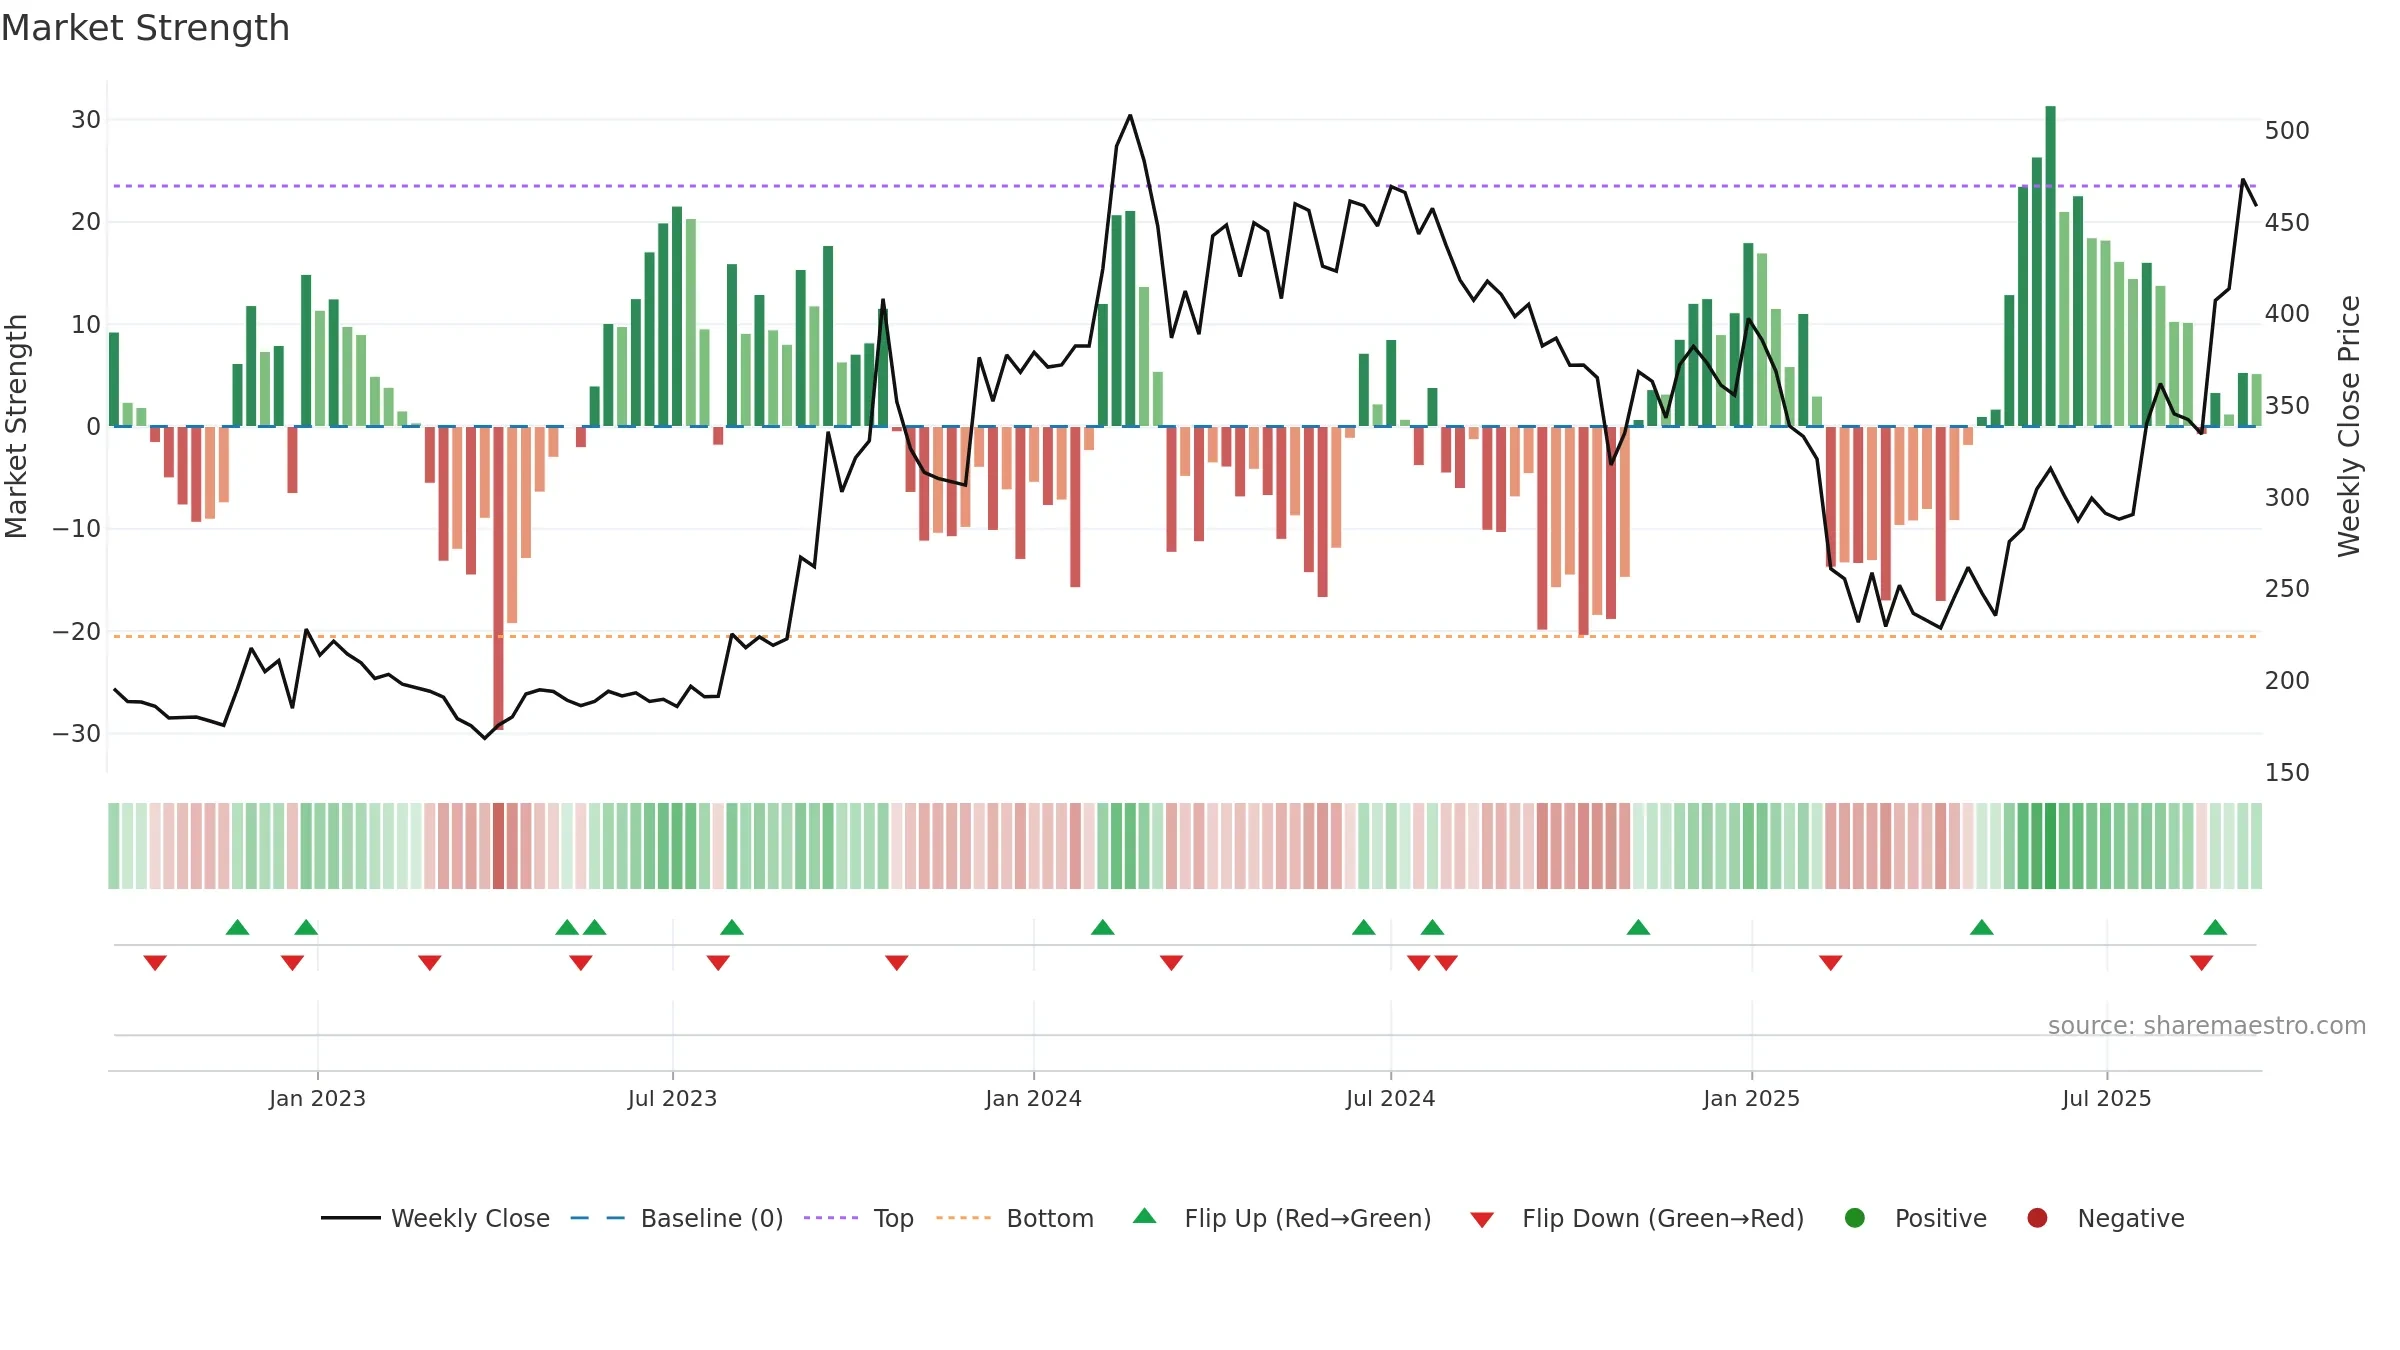Viewport: 2400px width, 1350px height.
Task: Click the red Negative legend dot
Action: [x=2037, y=1218]
